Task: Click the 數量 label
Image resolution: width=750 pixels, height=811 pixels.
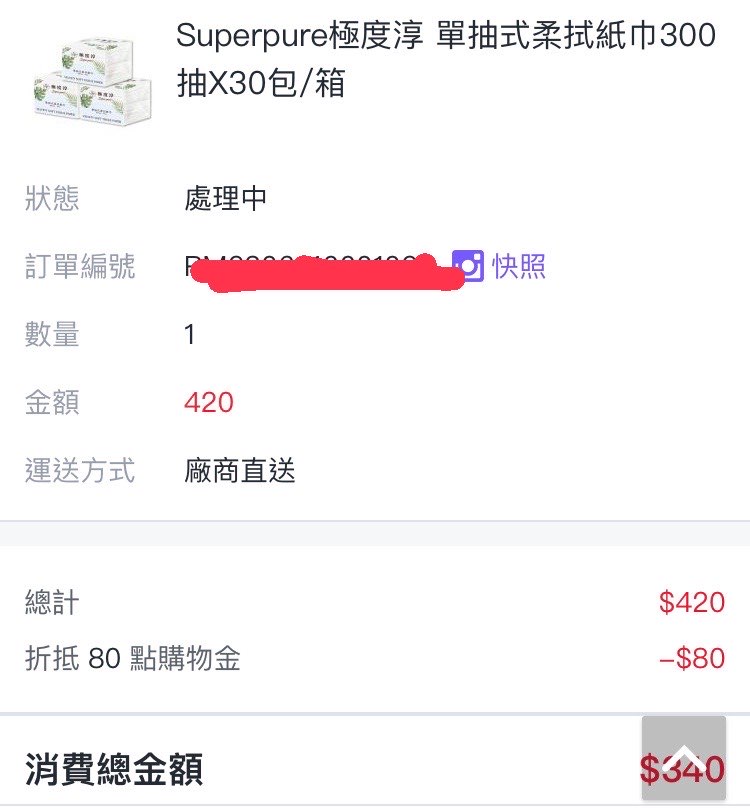Action: click(52, 335)
